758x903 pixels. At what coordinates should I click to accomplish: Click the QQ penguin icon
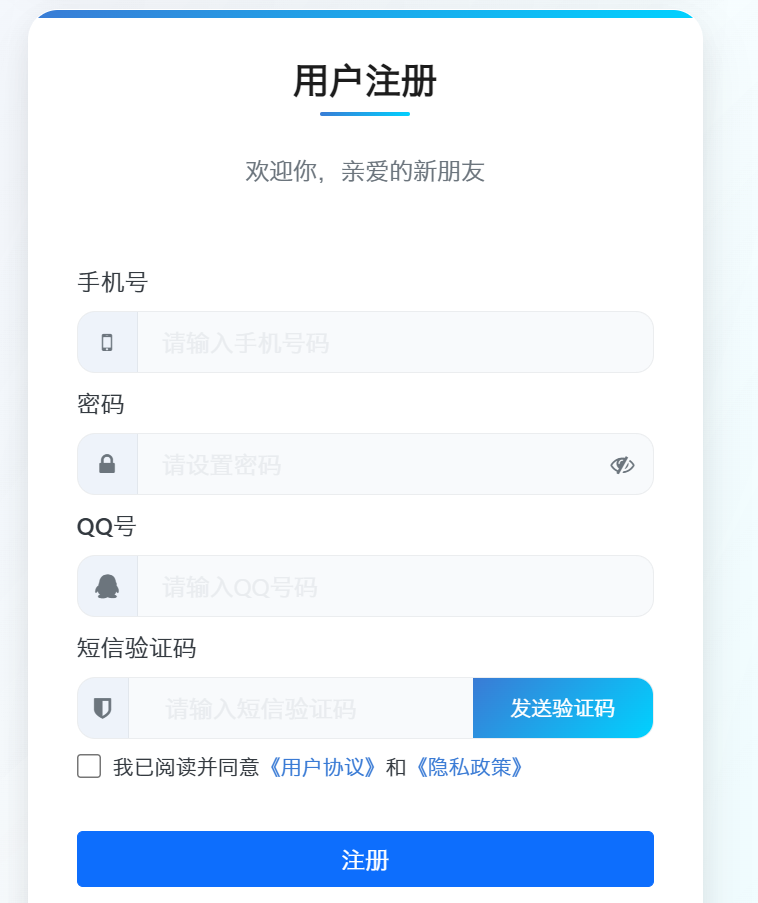point(107,586)
